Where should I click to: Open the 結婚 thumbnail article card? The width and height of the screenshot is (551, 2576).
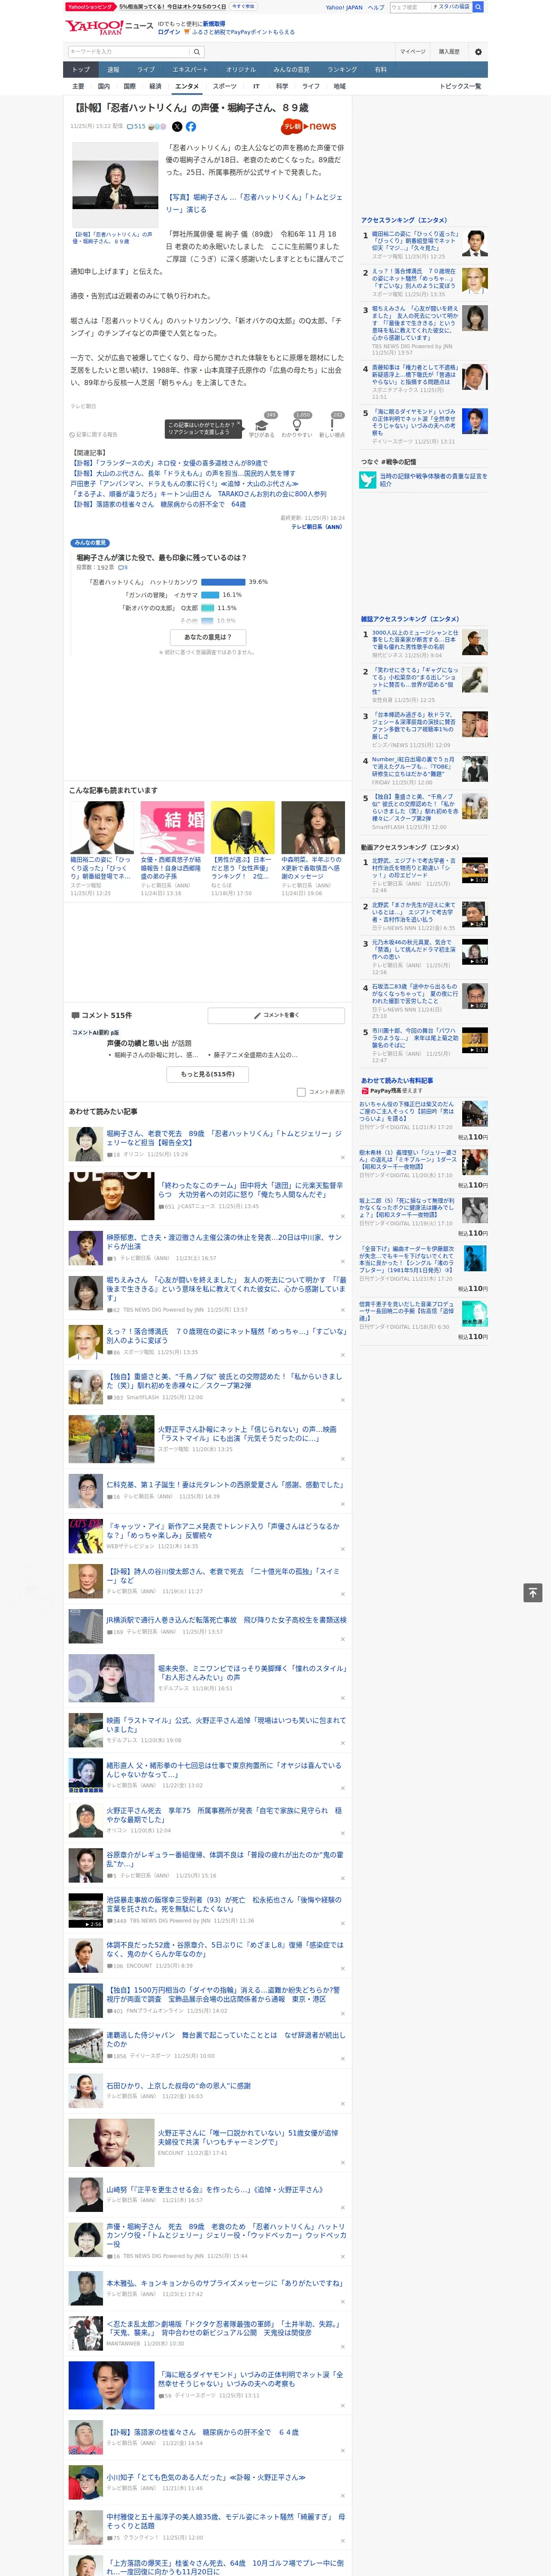pyautogui.click(x=172, y=827)
